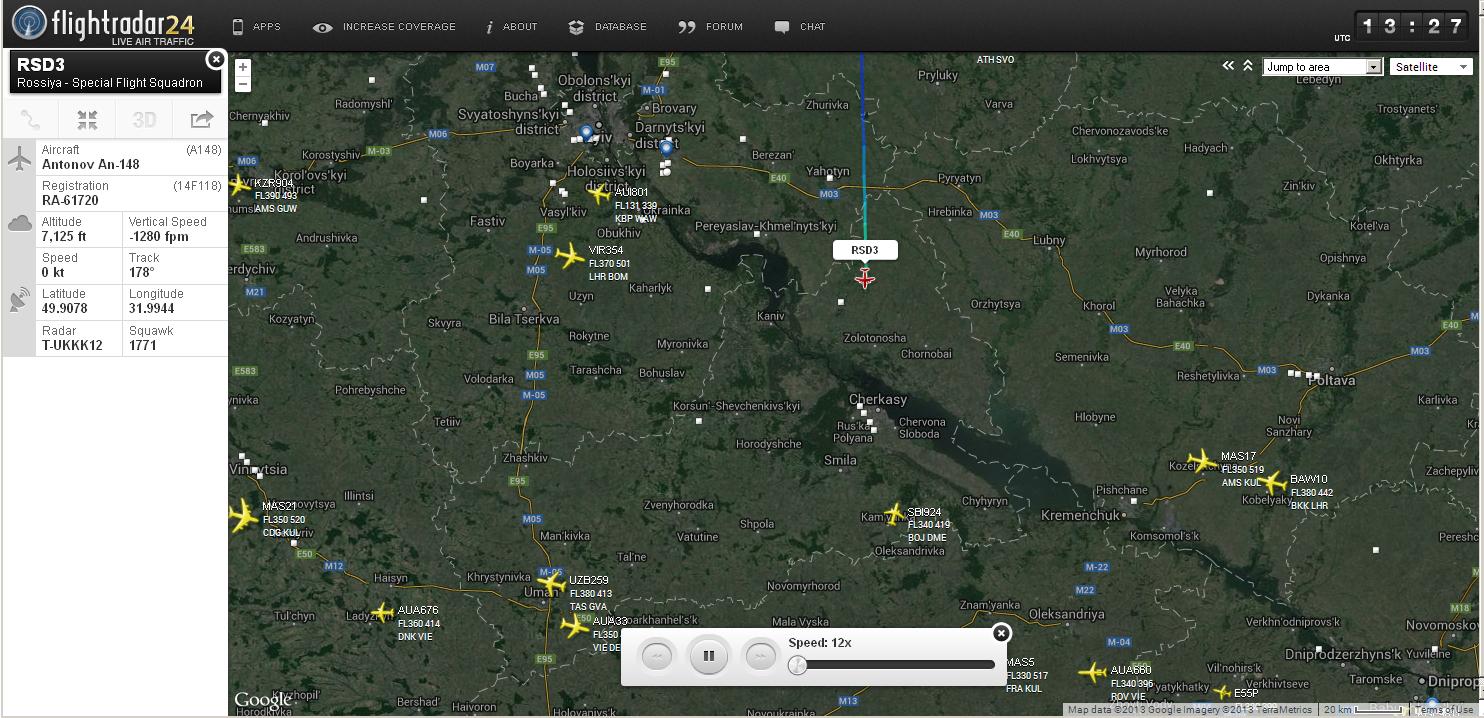Select the red RSD3 aircraft on map
The image size is (1484, 718).
click(x=865, y=279)
